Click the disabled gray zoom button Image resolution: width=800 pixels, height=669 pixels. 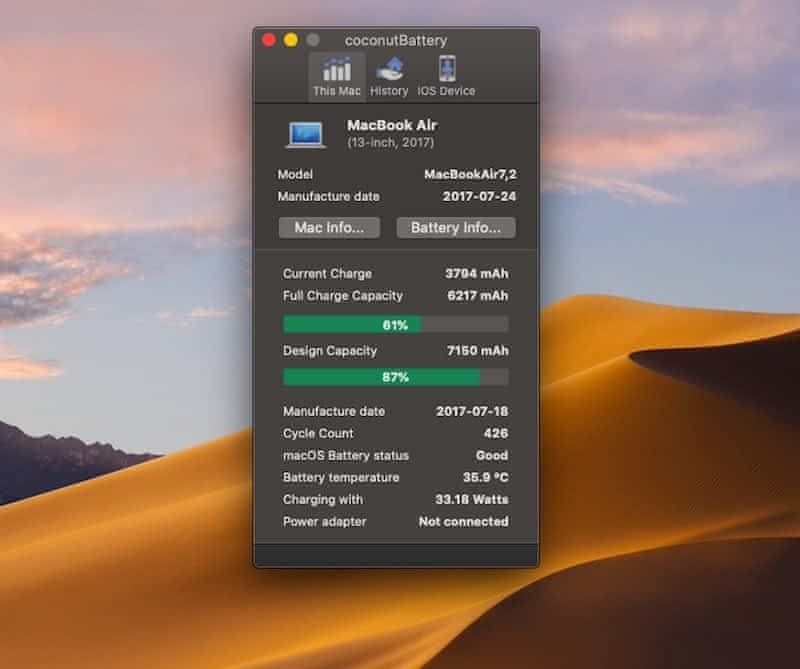313,40
